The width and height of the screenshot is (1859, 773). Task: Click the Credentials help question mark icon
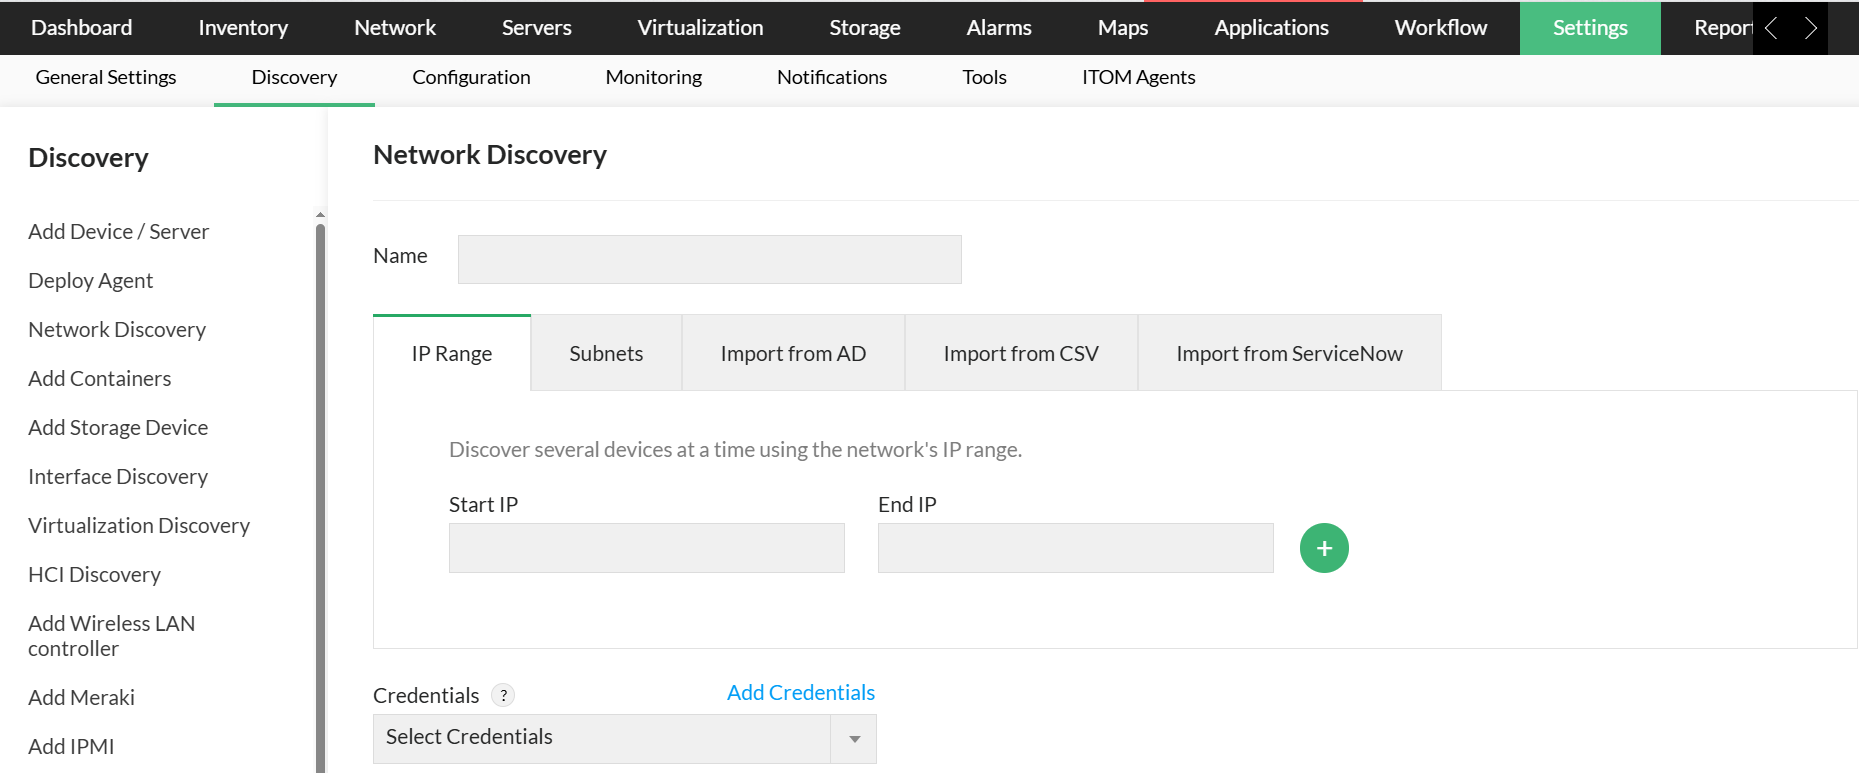[x=503, y=695]
